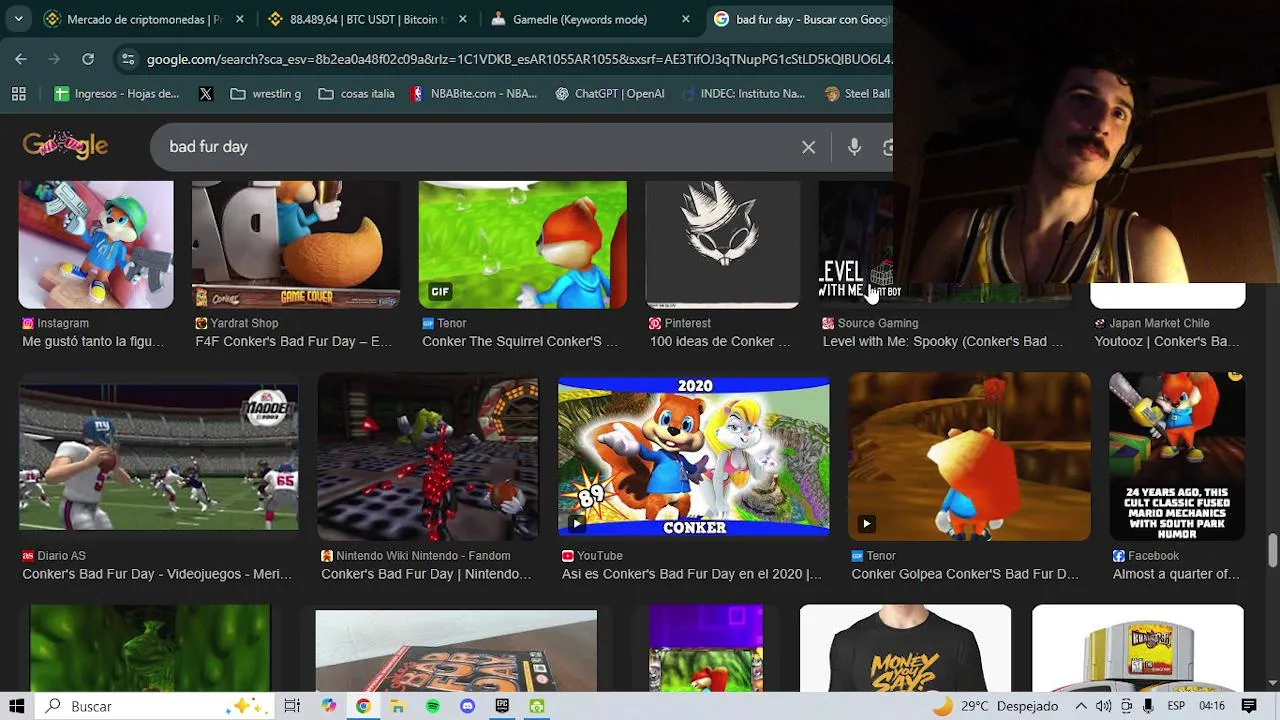
Task: Switch to the Mercado de criptomonedas tab
Action: (143, 19)
